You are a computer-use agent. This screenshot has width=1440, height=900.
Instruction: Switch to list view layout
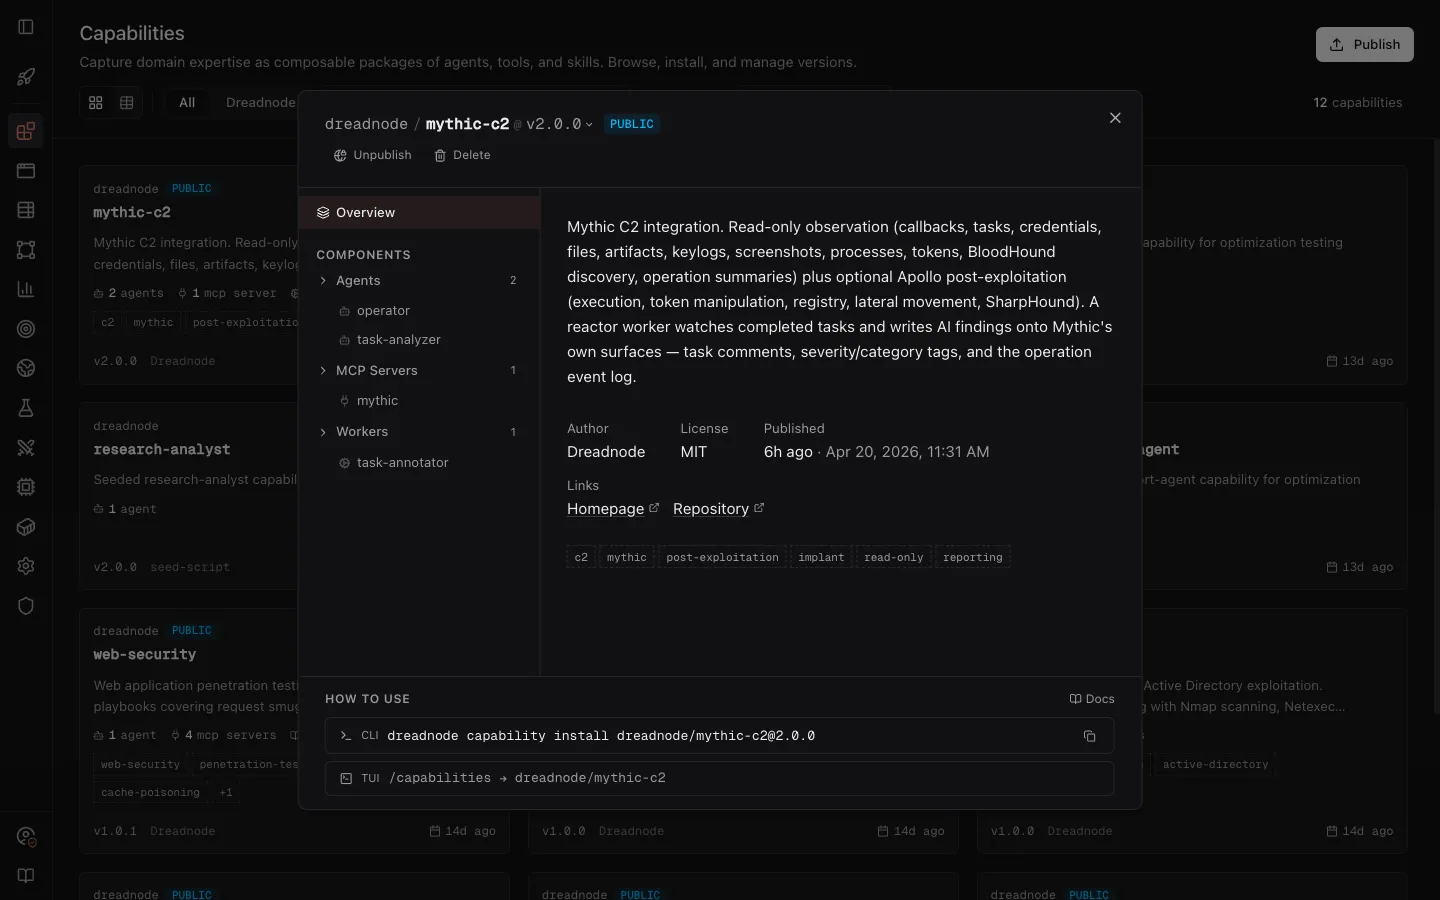point(125,102)
